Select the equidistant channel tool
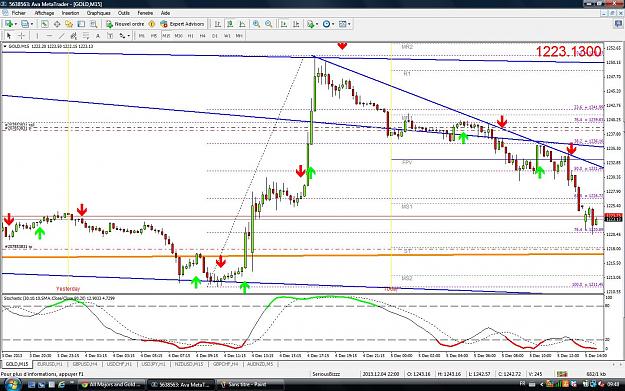Viewport: 625px width, 391px height. tap(73, 36)
